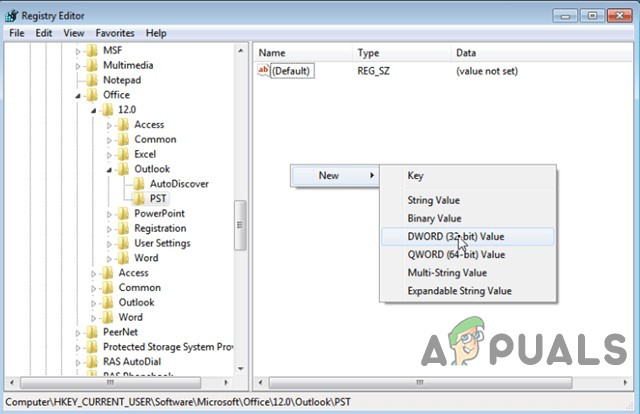Click the tree pane scroll-down arrow
Screen dimensions: 640x414
240,368
